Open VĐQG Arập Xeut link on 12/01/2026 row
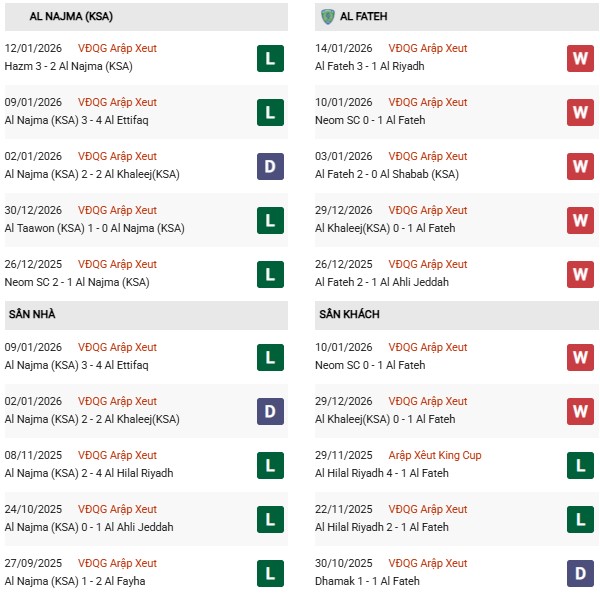This screenshot has height=594, width=600. coord(117,49)
